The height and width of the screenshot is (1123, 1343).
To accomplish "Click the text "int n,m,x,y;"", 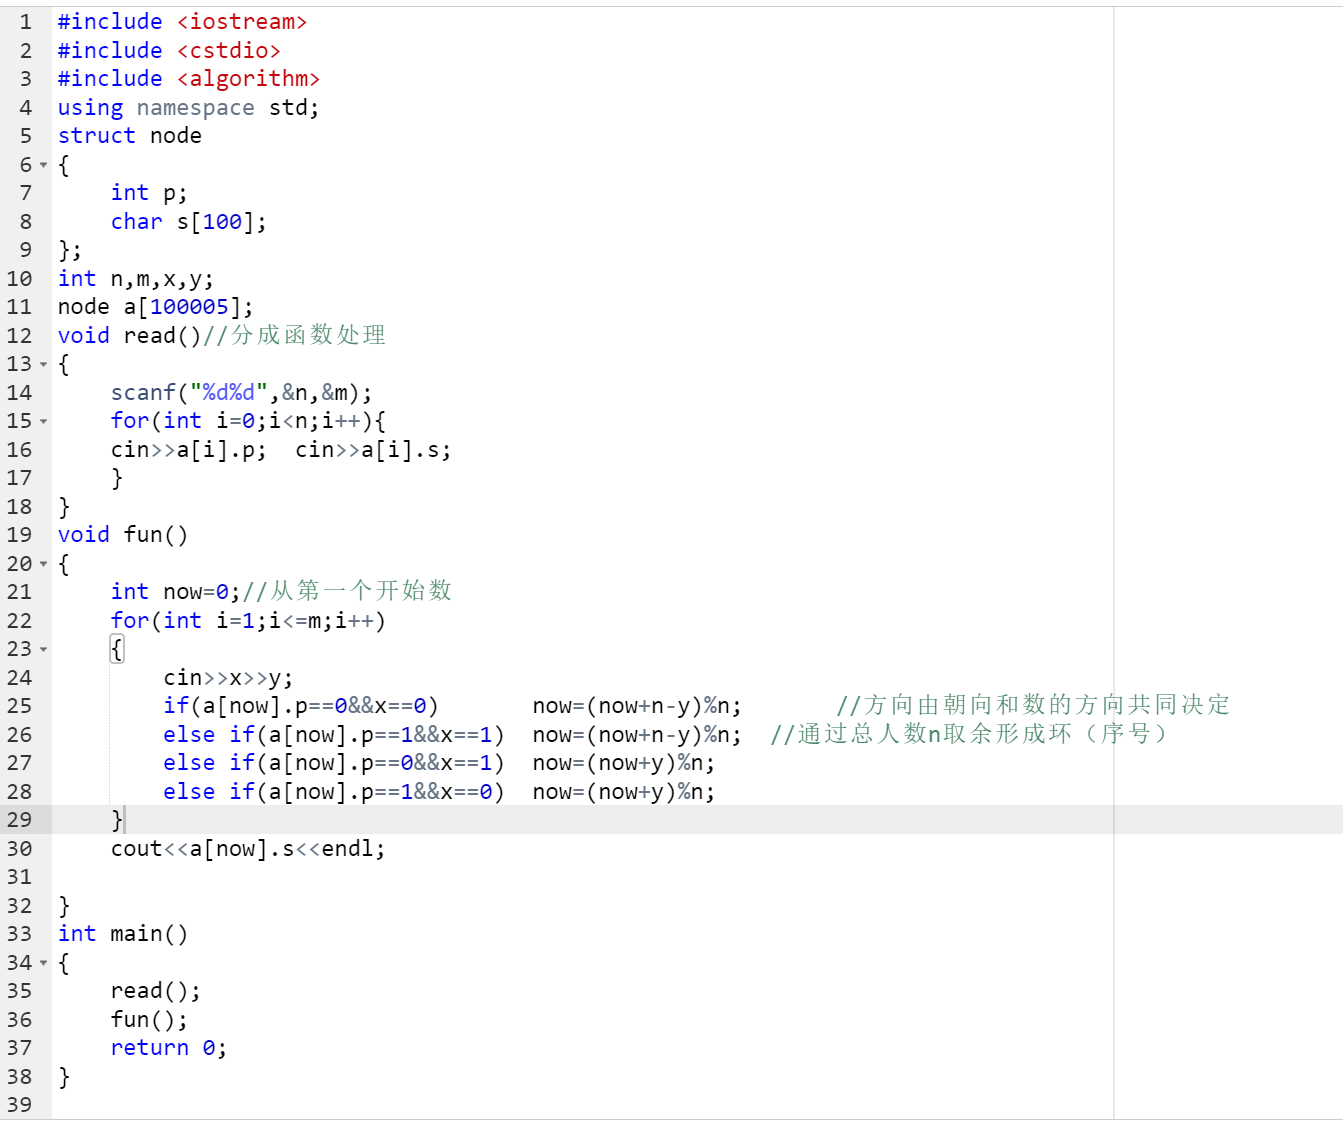I will click(136, 279).
